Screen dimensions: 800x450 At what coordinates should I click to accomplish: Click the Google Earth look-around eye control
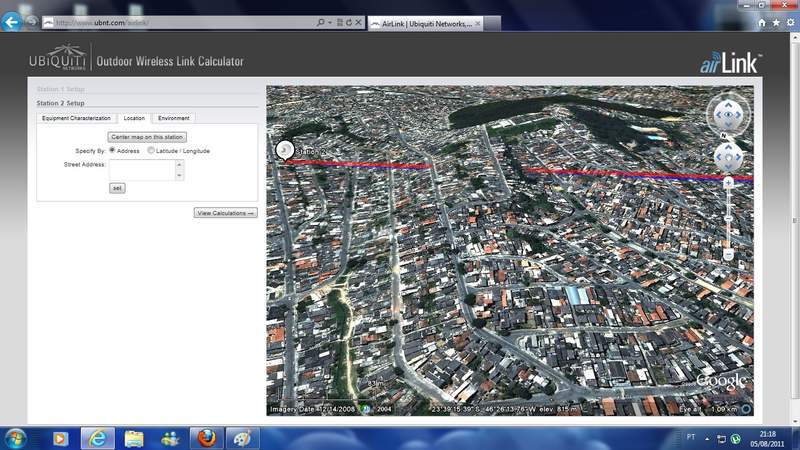pyautogui.click(x=728, y=114)
